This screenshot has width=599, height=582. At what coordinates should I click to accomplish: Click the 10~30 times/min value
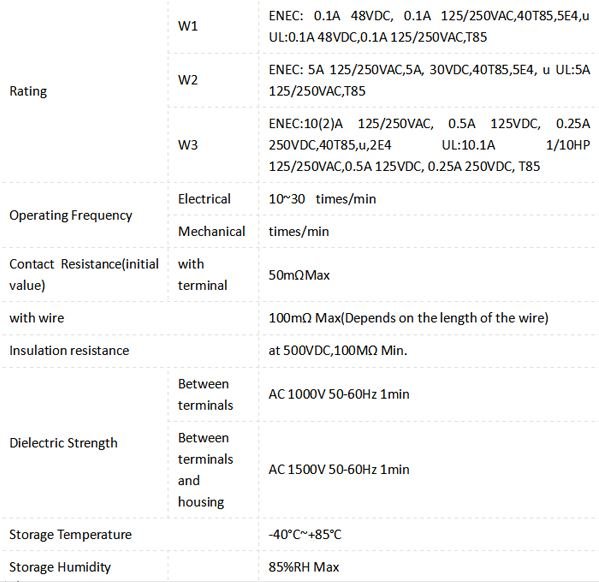[322, 199]
